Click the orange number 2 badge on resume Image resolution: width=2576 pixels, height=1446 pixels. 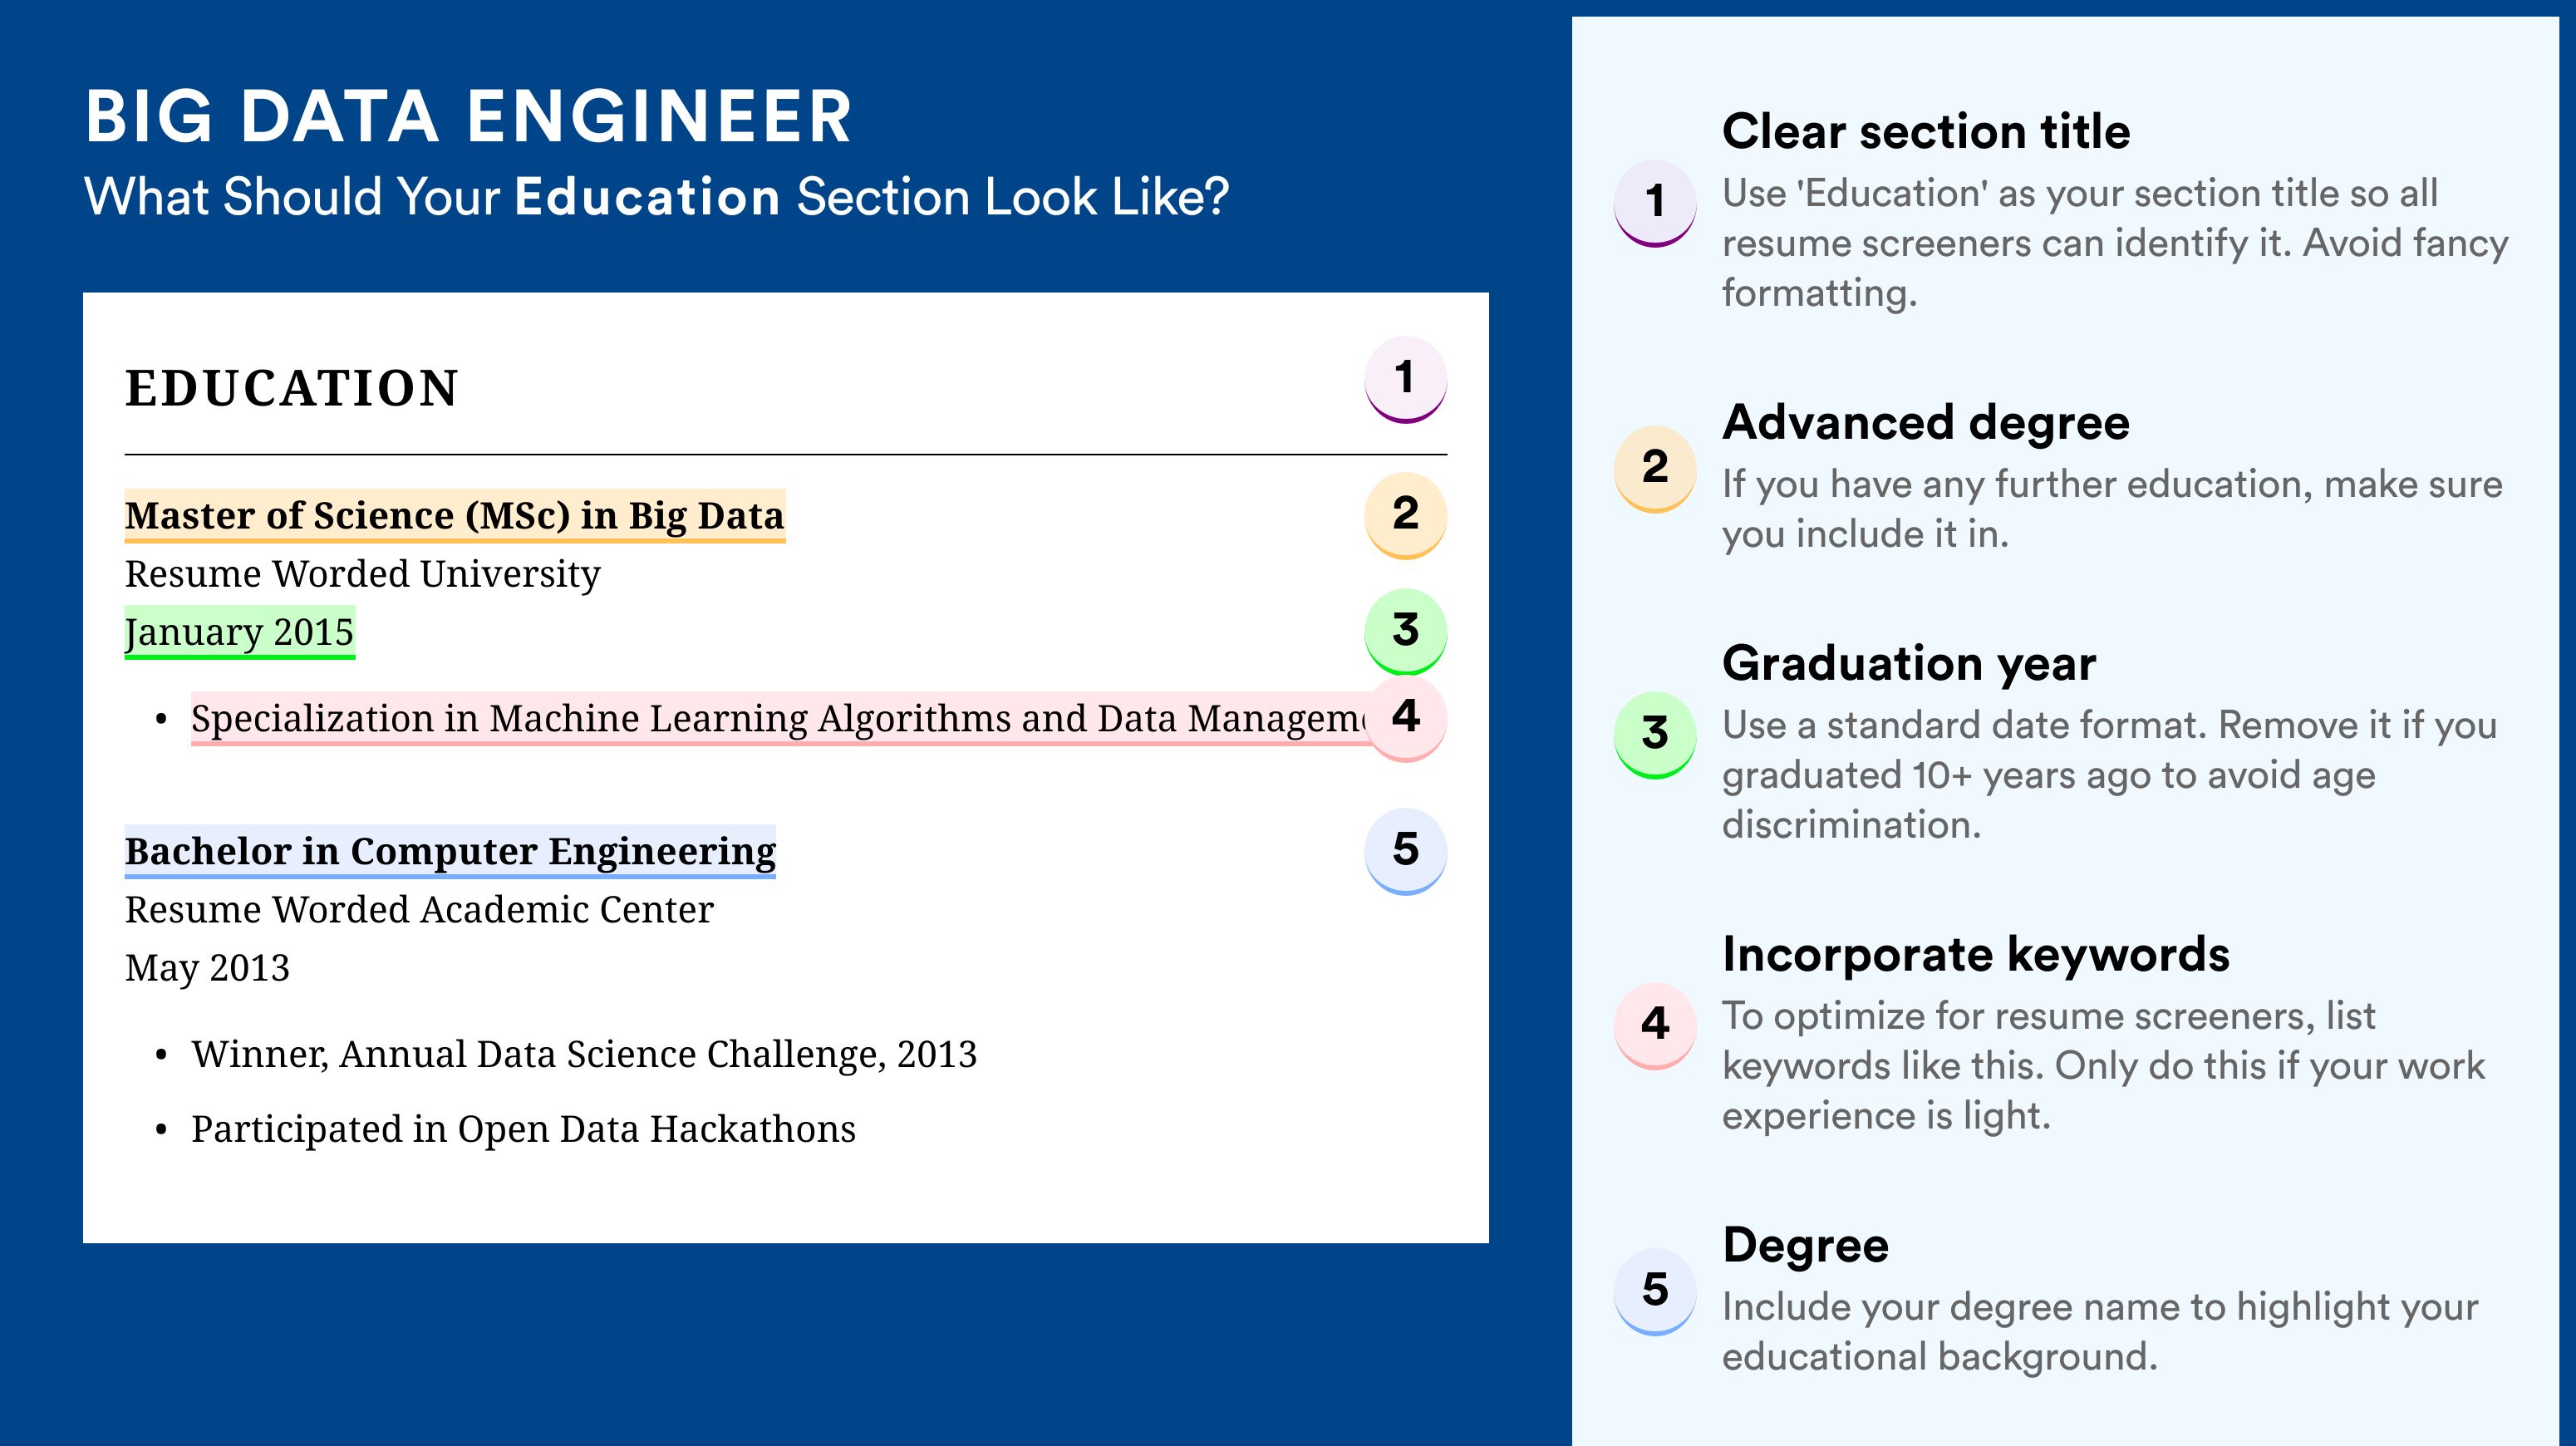pos(1405,515)
